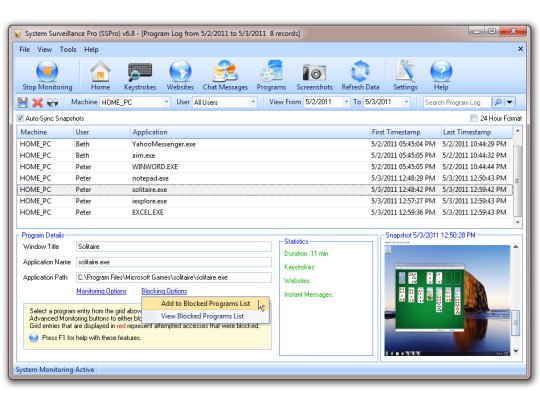
Task: Open the Keystrokes log icon
Action: tap(140, 75)
